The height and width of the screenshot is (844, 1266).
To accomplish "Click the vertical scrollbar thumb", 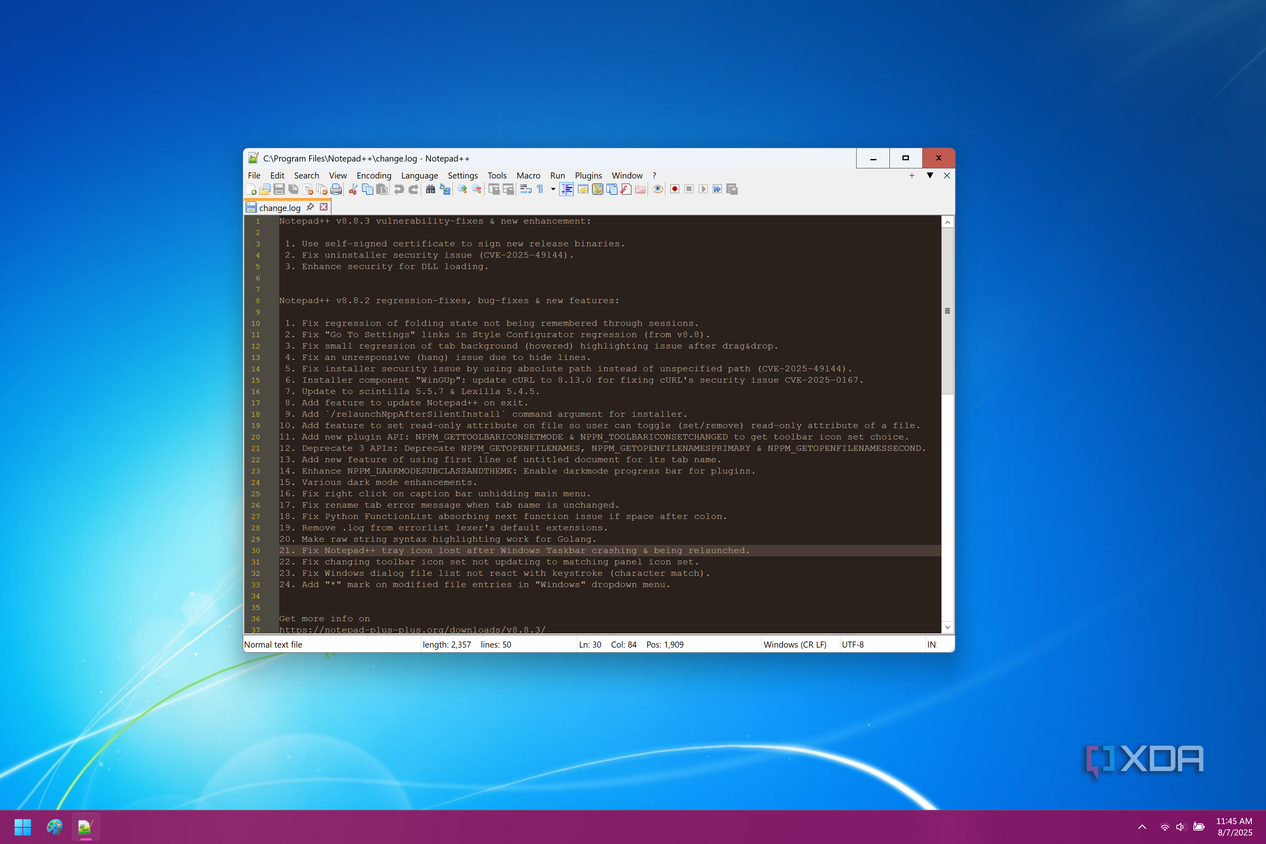I will click(x=947, y=311).
